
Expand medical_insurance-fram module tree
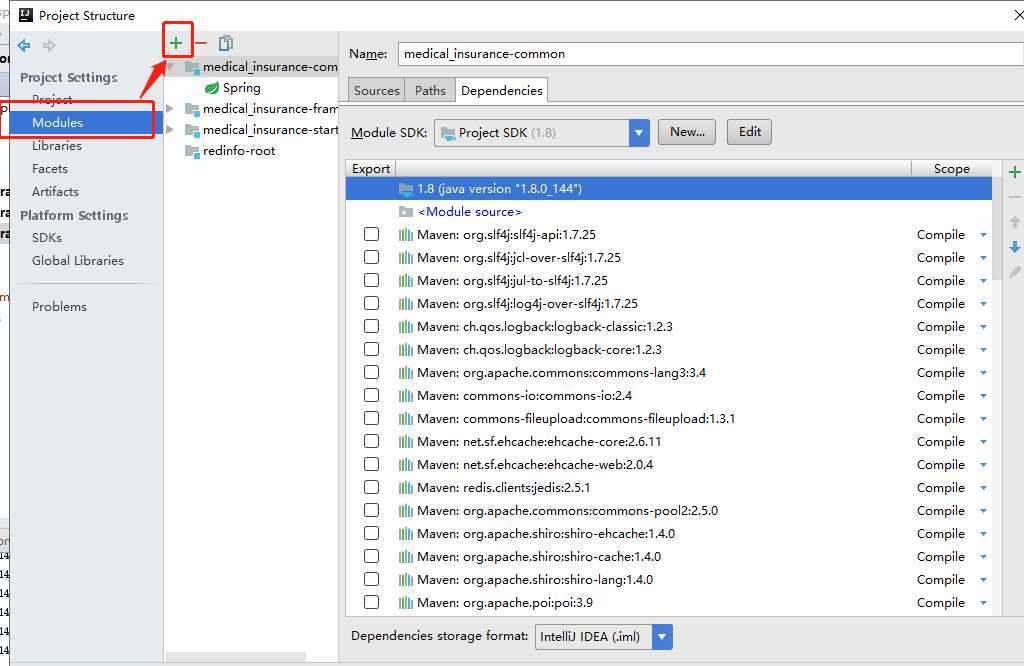point(170,109)
